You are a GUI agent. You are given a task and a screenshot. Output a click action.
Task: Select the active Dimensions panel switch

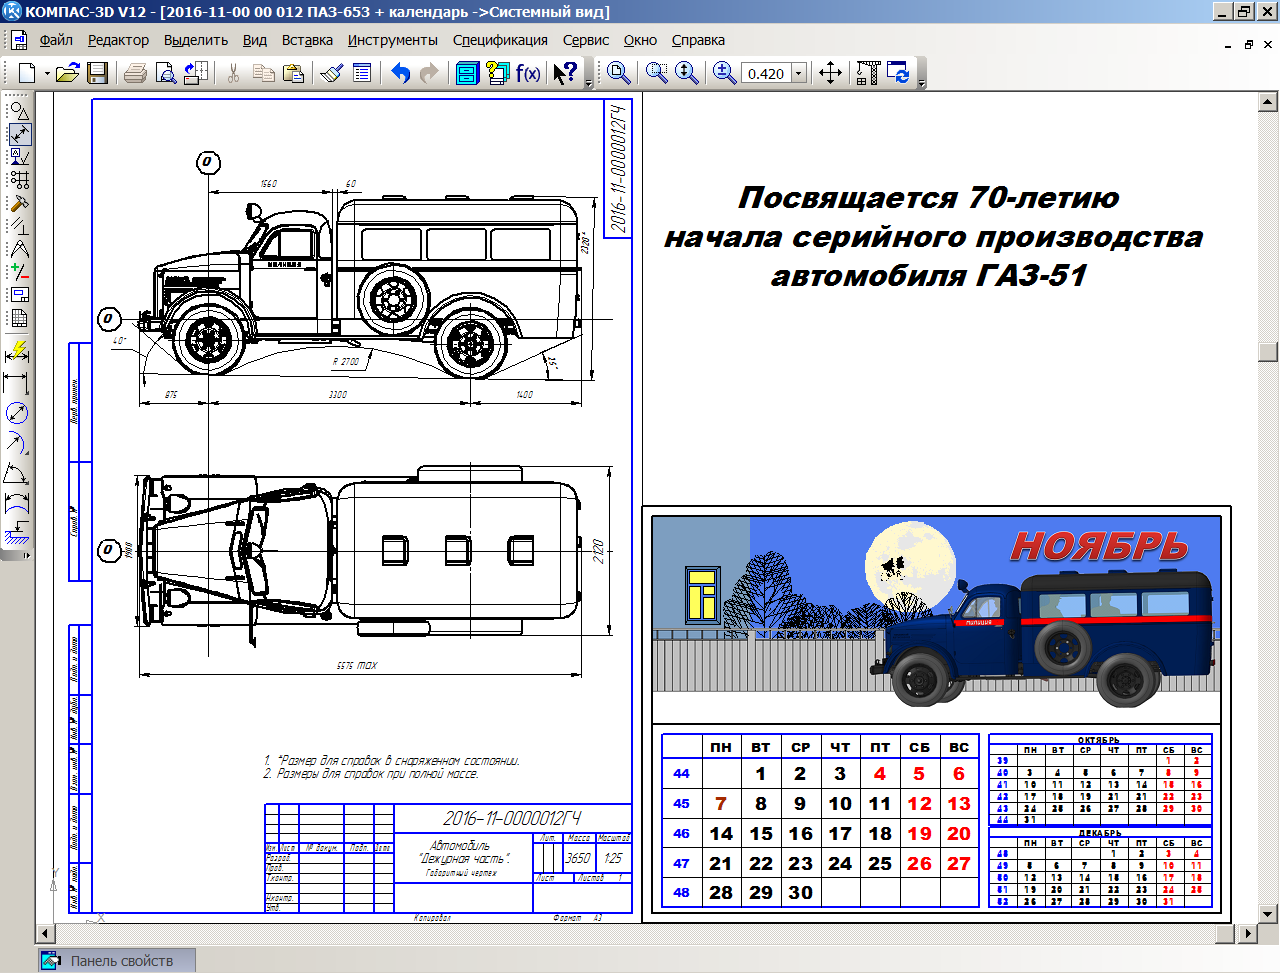click(19, 134)
